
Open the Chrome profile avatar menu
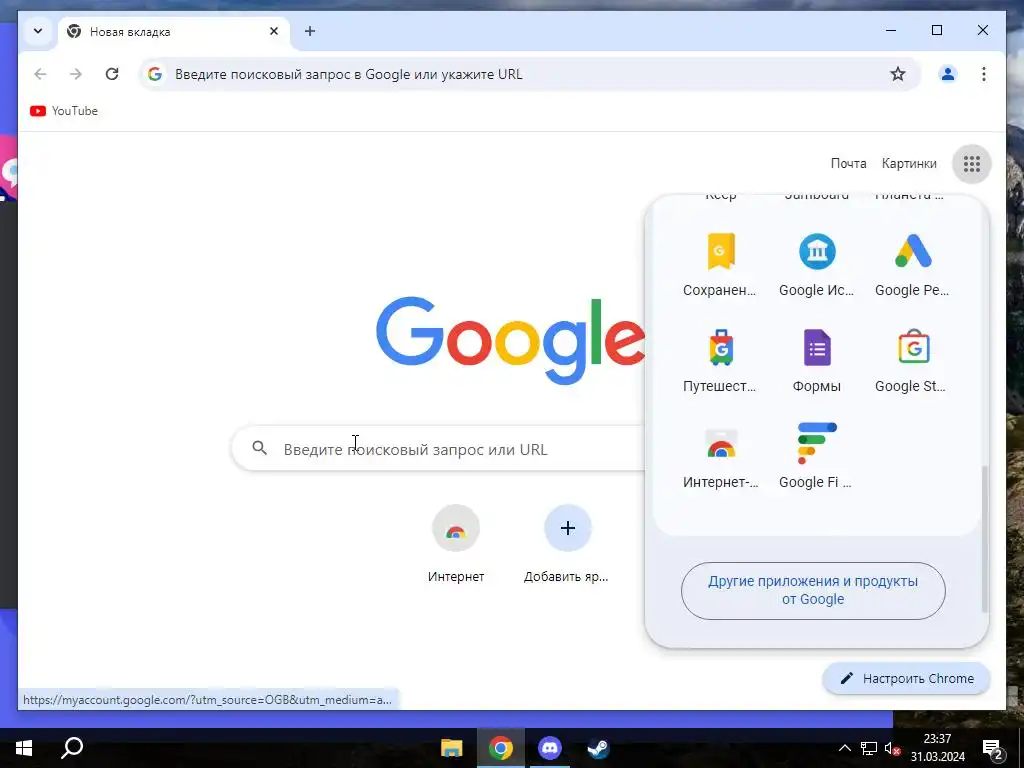point(948,74)
